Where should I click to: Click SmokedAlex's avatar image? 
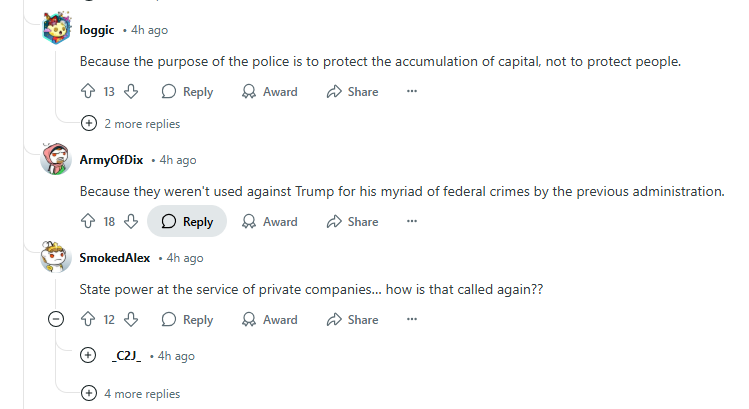pyautogui.click(x=56, y=258)
